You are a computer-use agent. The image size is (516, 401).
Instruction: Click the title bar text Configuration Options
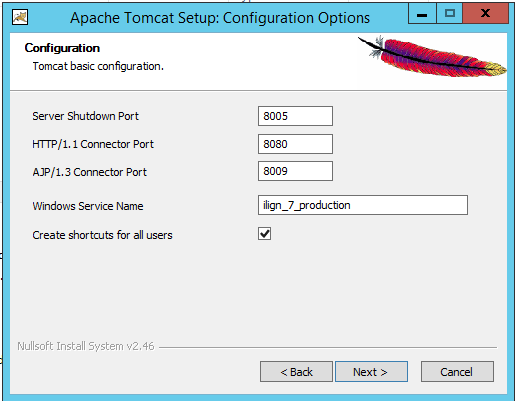tap(296, 18)
